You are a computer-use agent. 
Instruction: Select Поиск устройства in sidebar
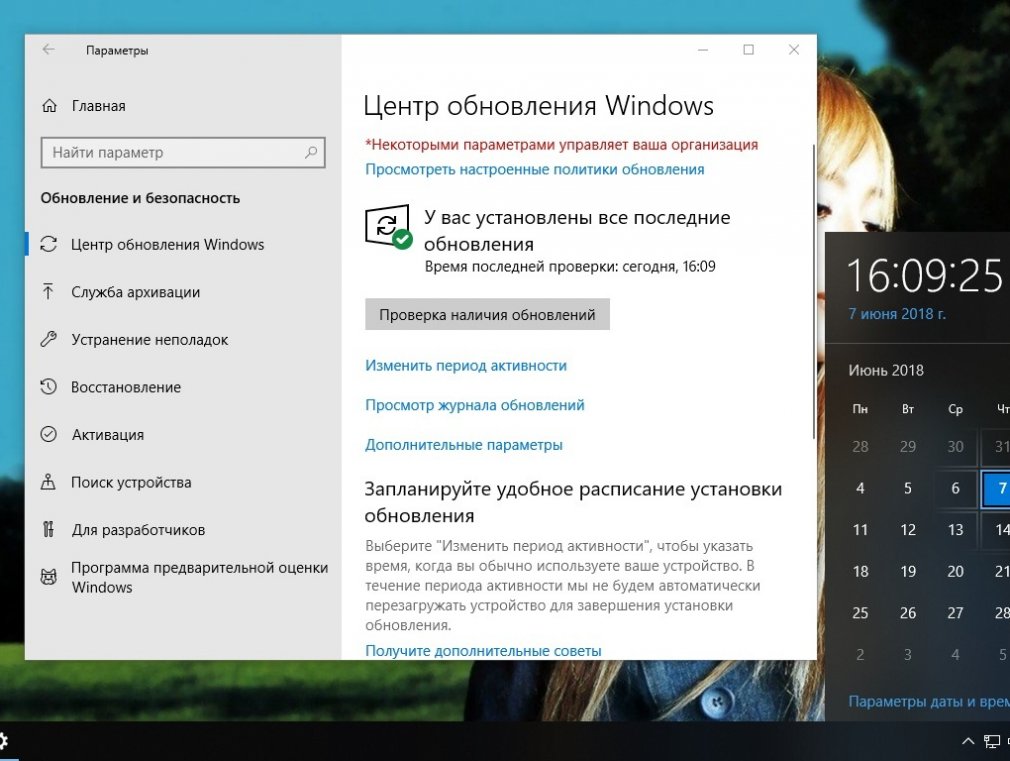coord(183,483)
